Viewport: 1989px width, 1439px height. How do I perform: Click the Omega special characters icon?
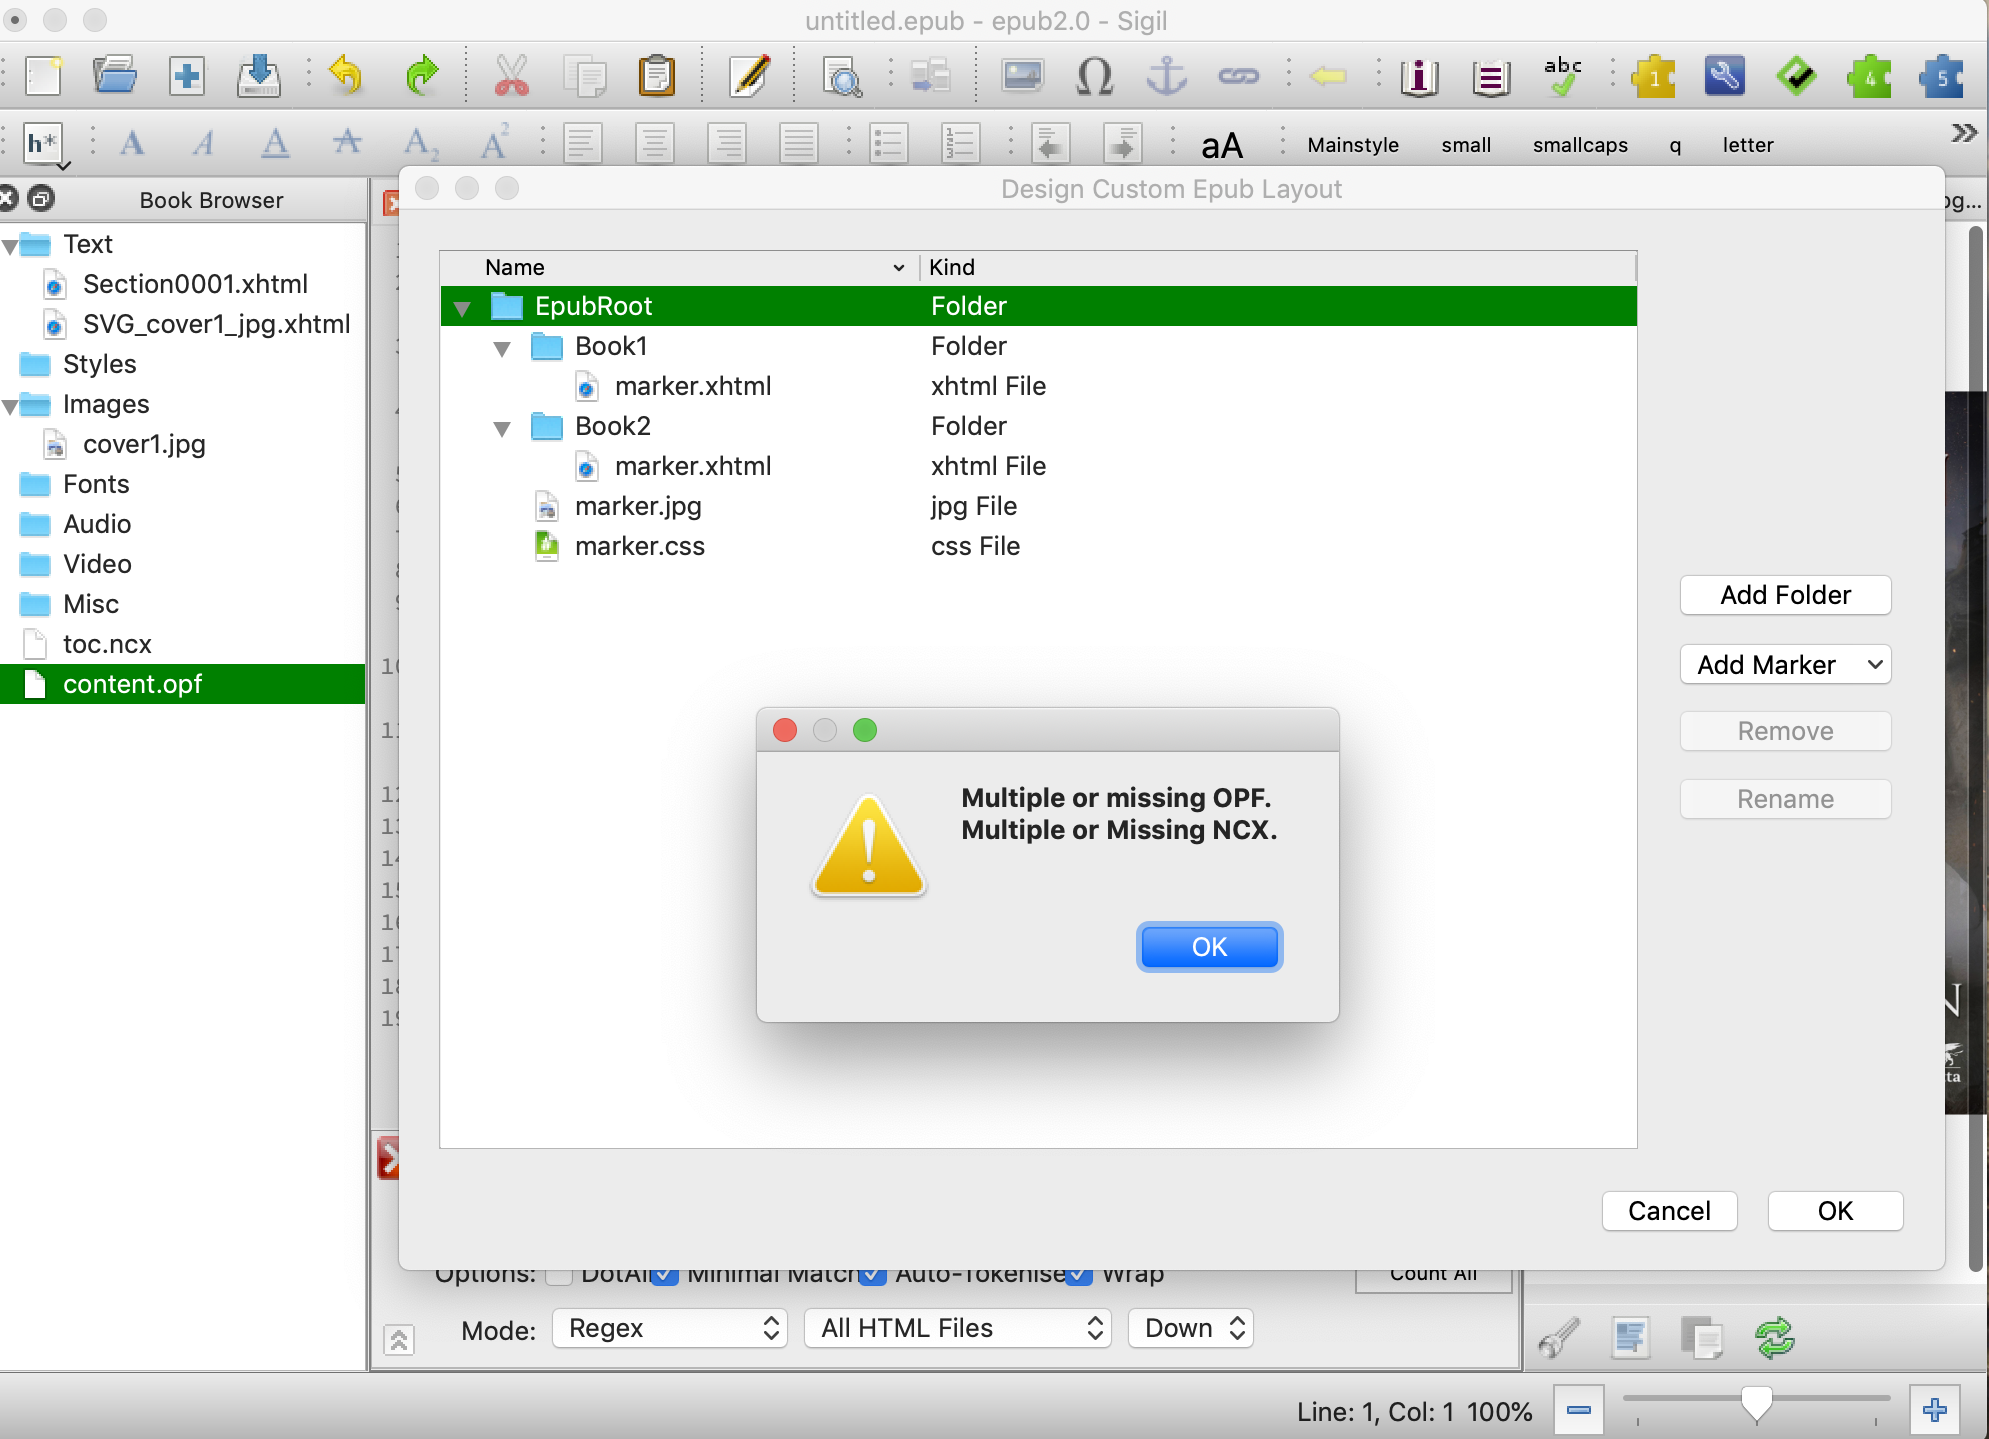click(x=1094, y=76)
